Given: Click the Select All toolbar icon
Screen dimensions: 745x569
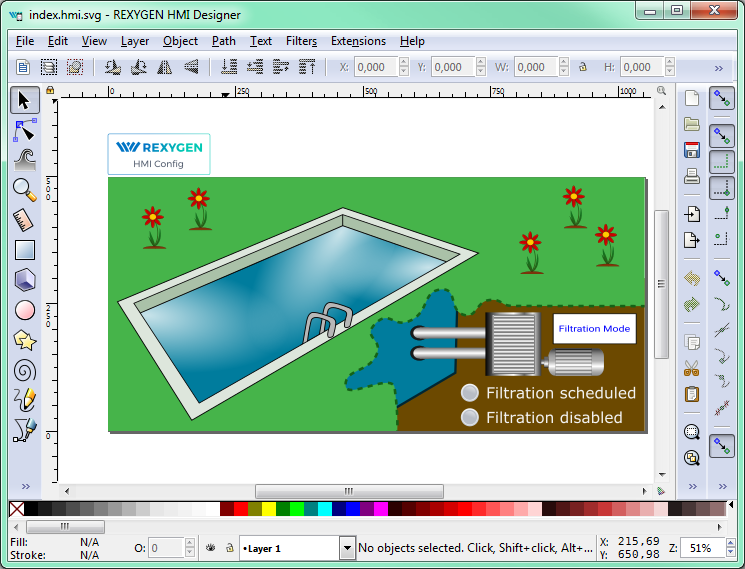Looking at the screenshot, I should click(23, 67).
